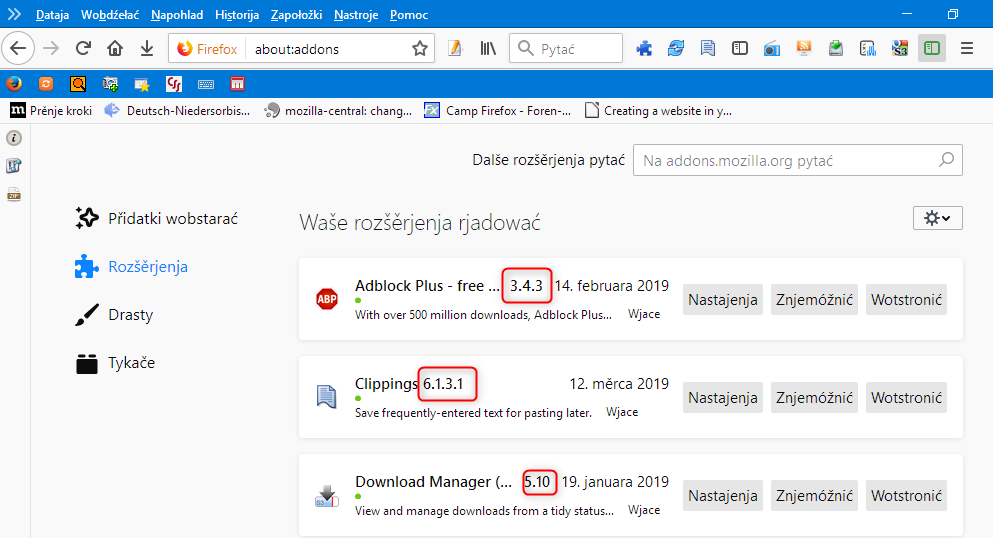Expand the gear tools dropdown

click(937, 218)
